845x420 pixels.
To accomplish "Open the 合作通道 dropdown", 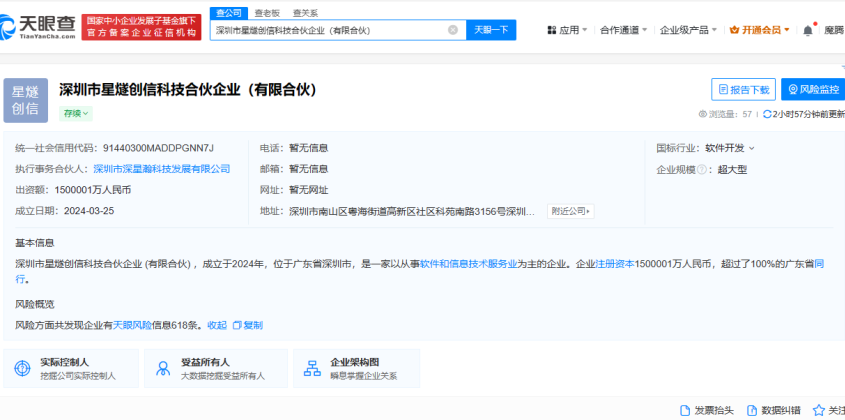I will point(624,30).
